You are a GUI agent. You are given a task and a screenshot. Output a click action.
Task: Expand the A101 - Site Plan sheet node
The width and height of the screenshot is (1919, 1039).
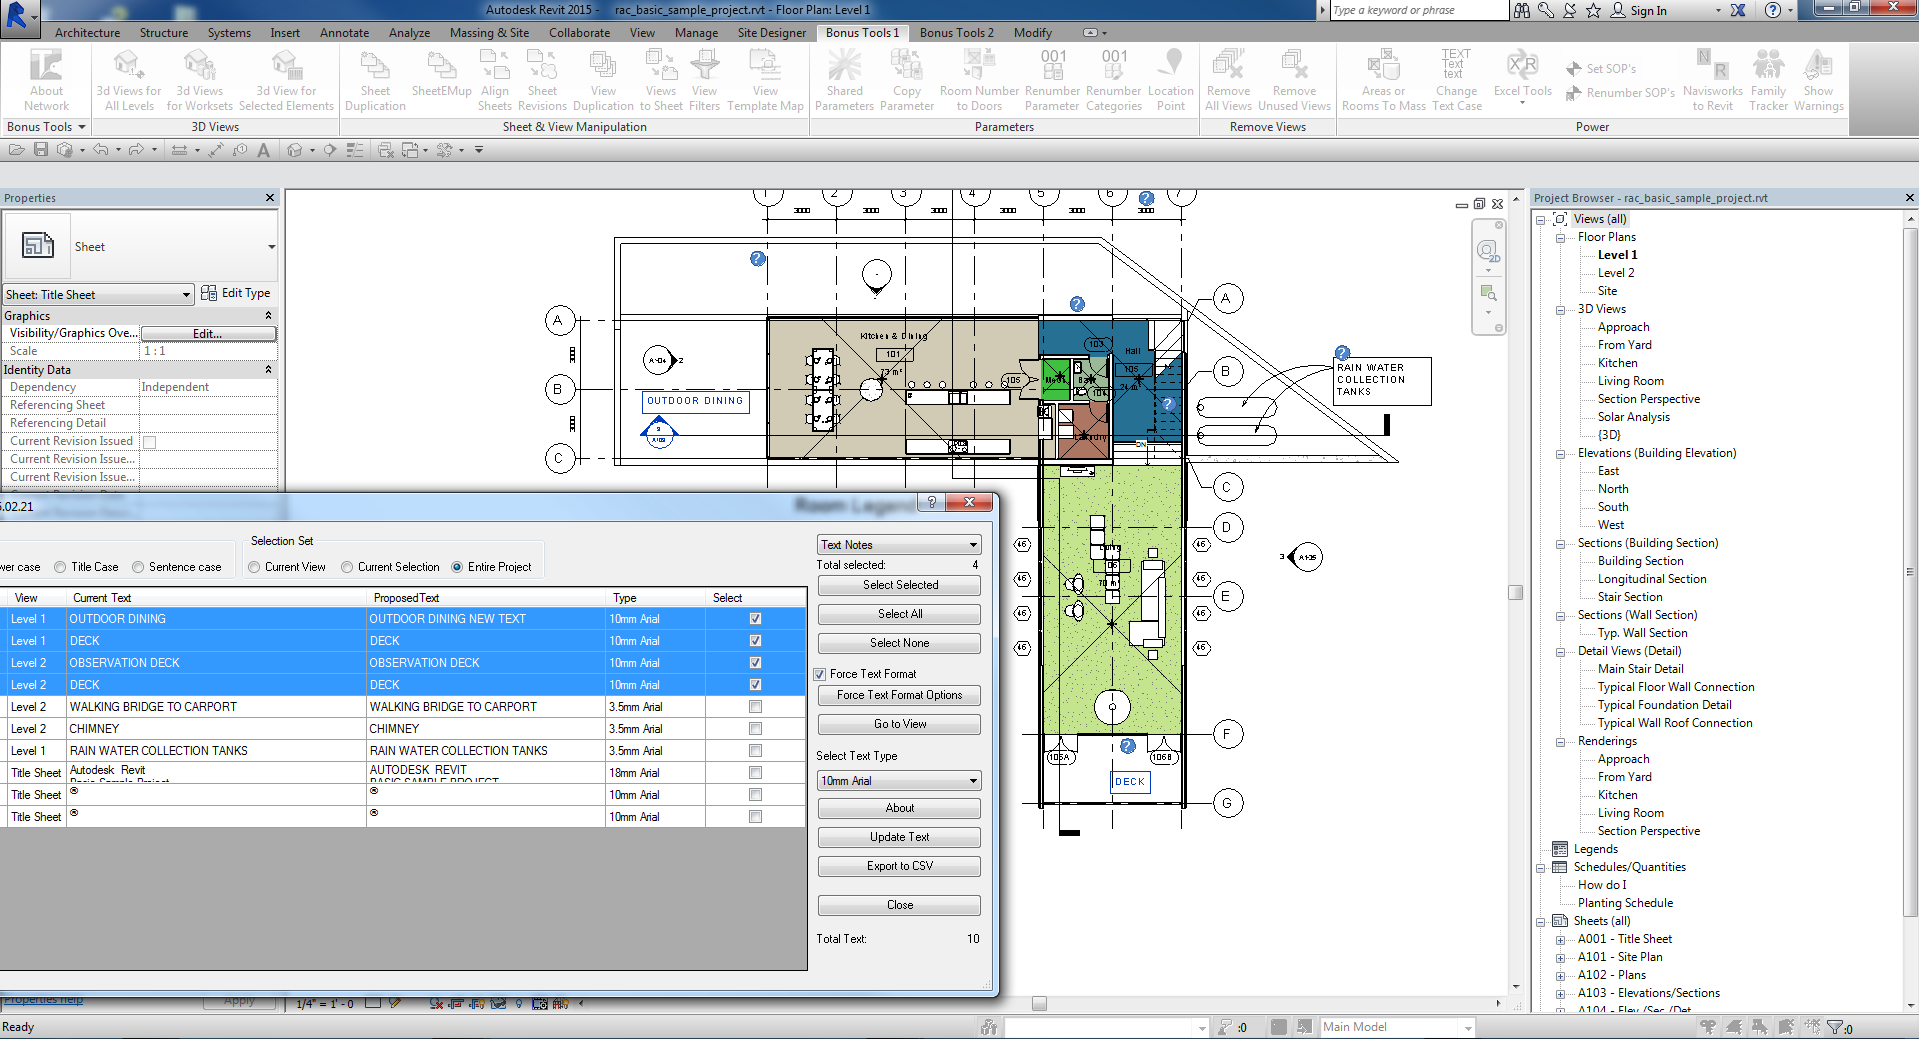[x=1560, y=957]
